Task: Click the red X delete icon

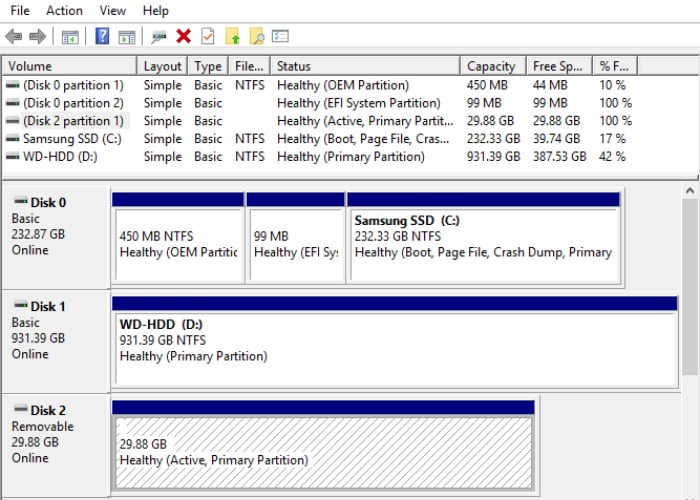Action: coord(183,36)
